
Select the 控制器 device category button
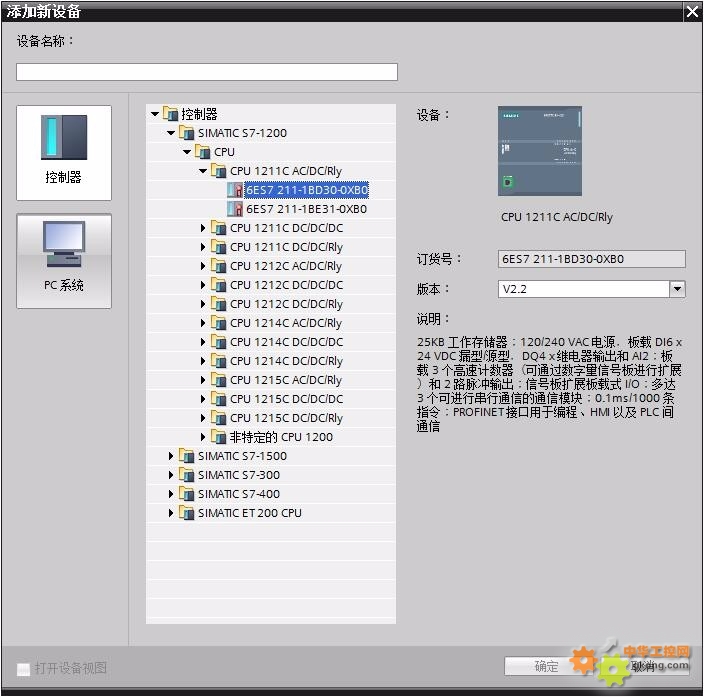click(64, 153)
